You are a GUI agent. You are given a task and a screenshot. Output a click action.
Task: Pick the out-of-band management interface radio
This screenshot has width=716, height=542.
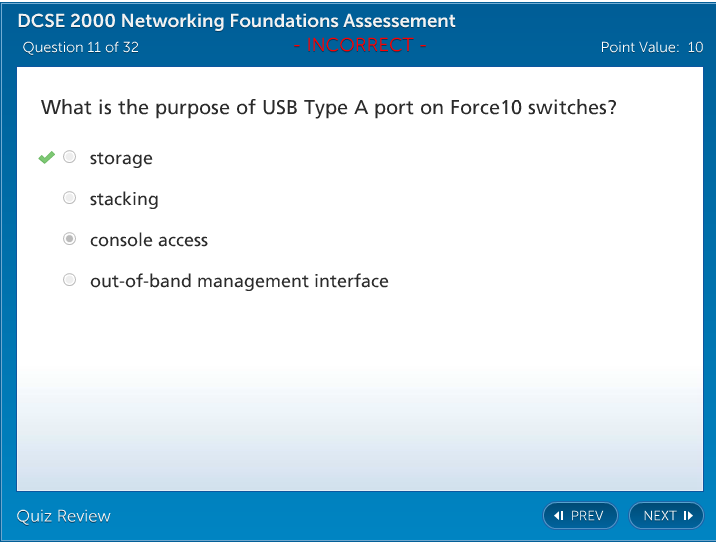69,280
